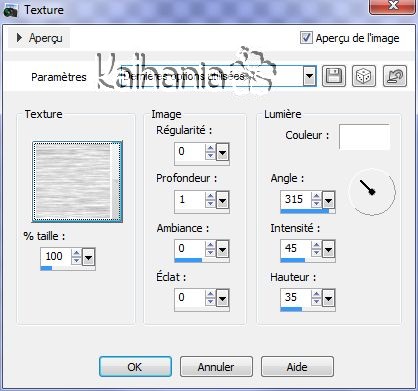Click the texture pattern thumbnail
Image resolution: width=418 pixels, height=391 pixels.
pos(77,181)
